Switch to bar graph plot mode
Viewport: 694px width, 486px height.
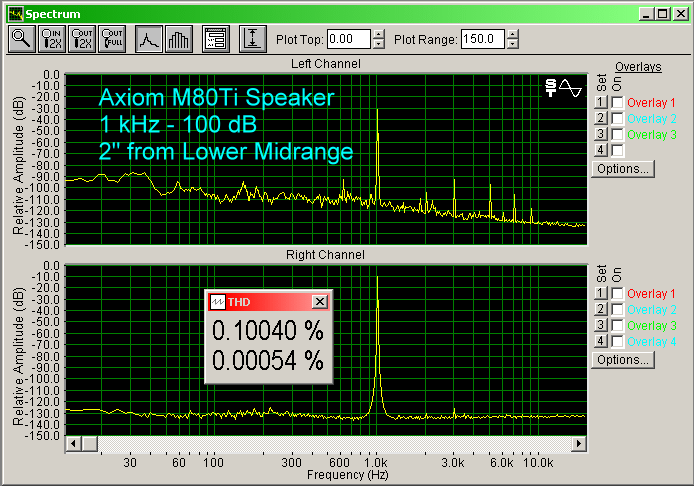[179, 39]
